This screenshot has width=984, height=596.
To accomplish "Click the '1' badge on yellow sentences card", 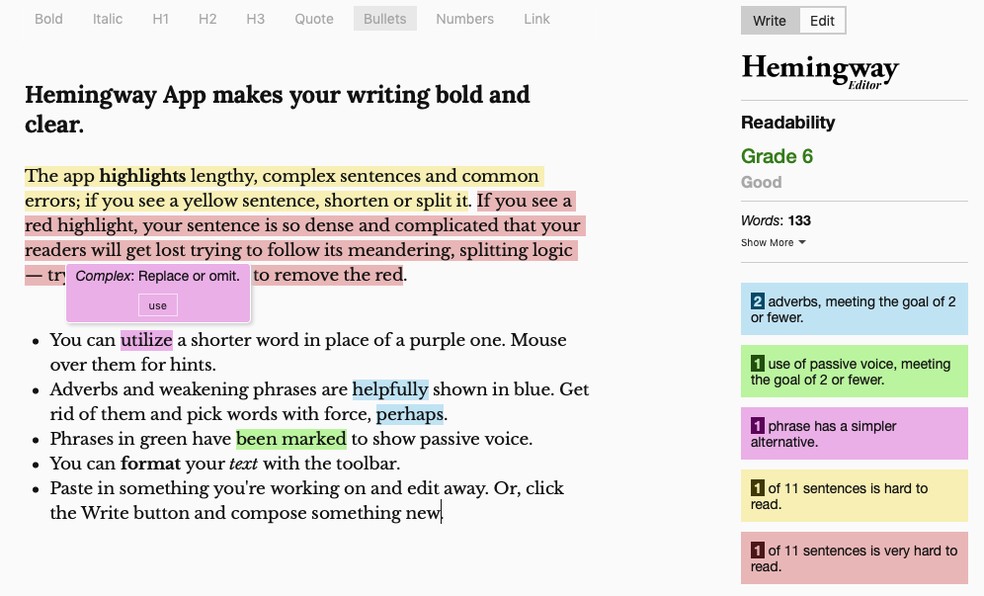I will 757,488.
